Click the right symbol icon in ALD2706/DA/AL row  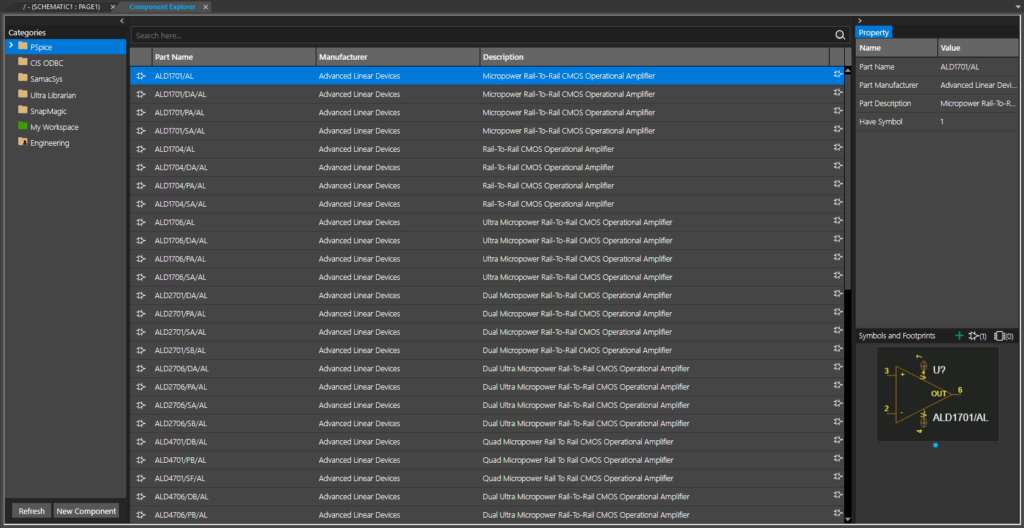[838, 367]
